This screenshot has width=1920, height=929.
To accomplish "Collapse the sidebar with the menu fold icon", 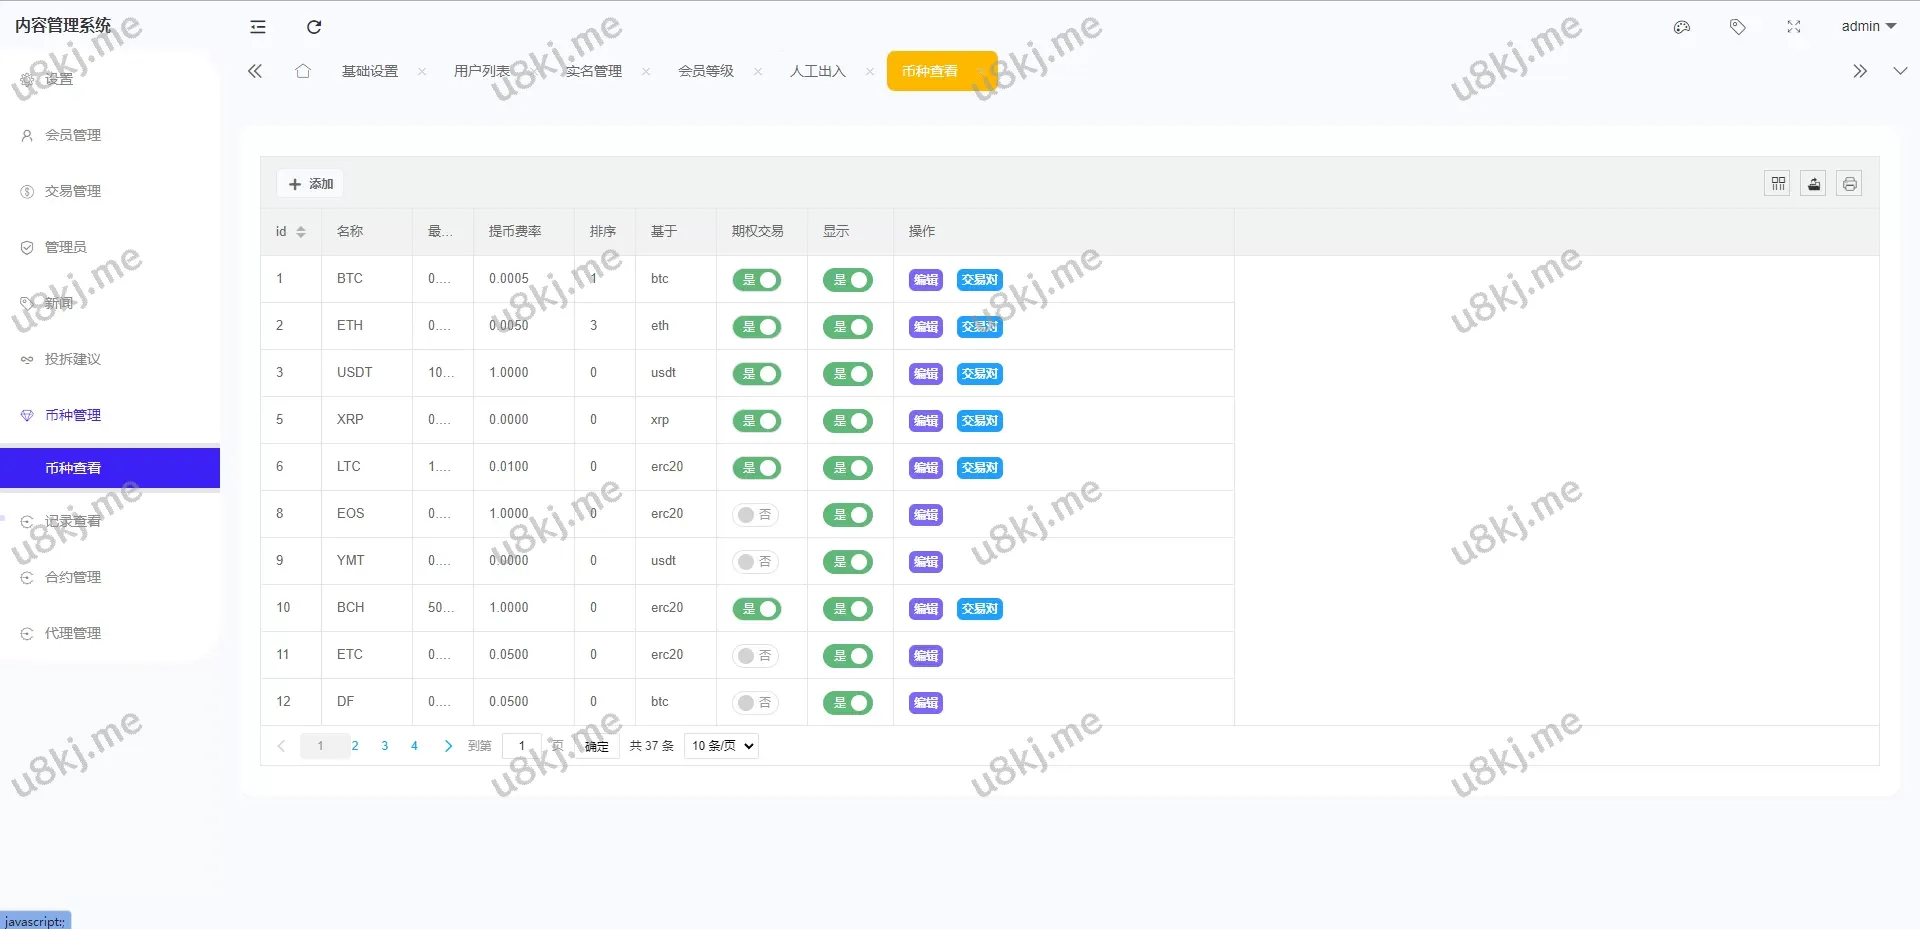I will (x=258, y=27).
